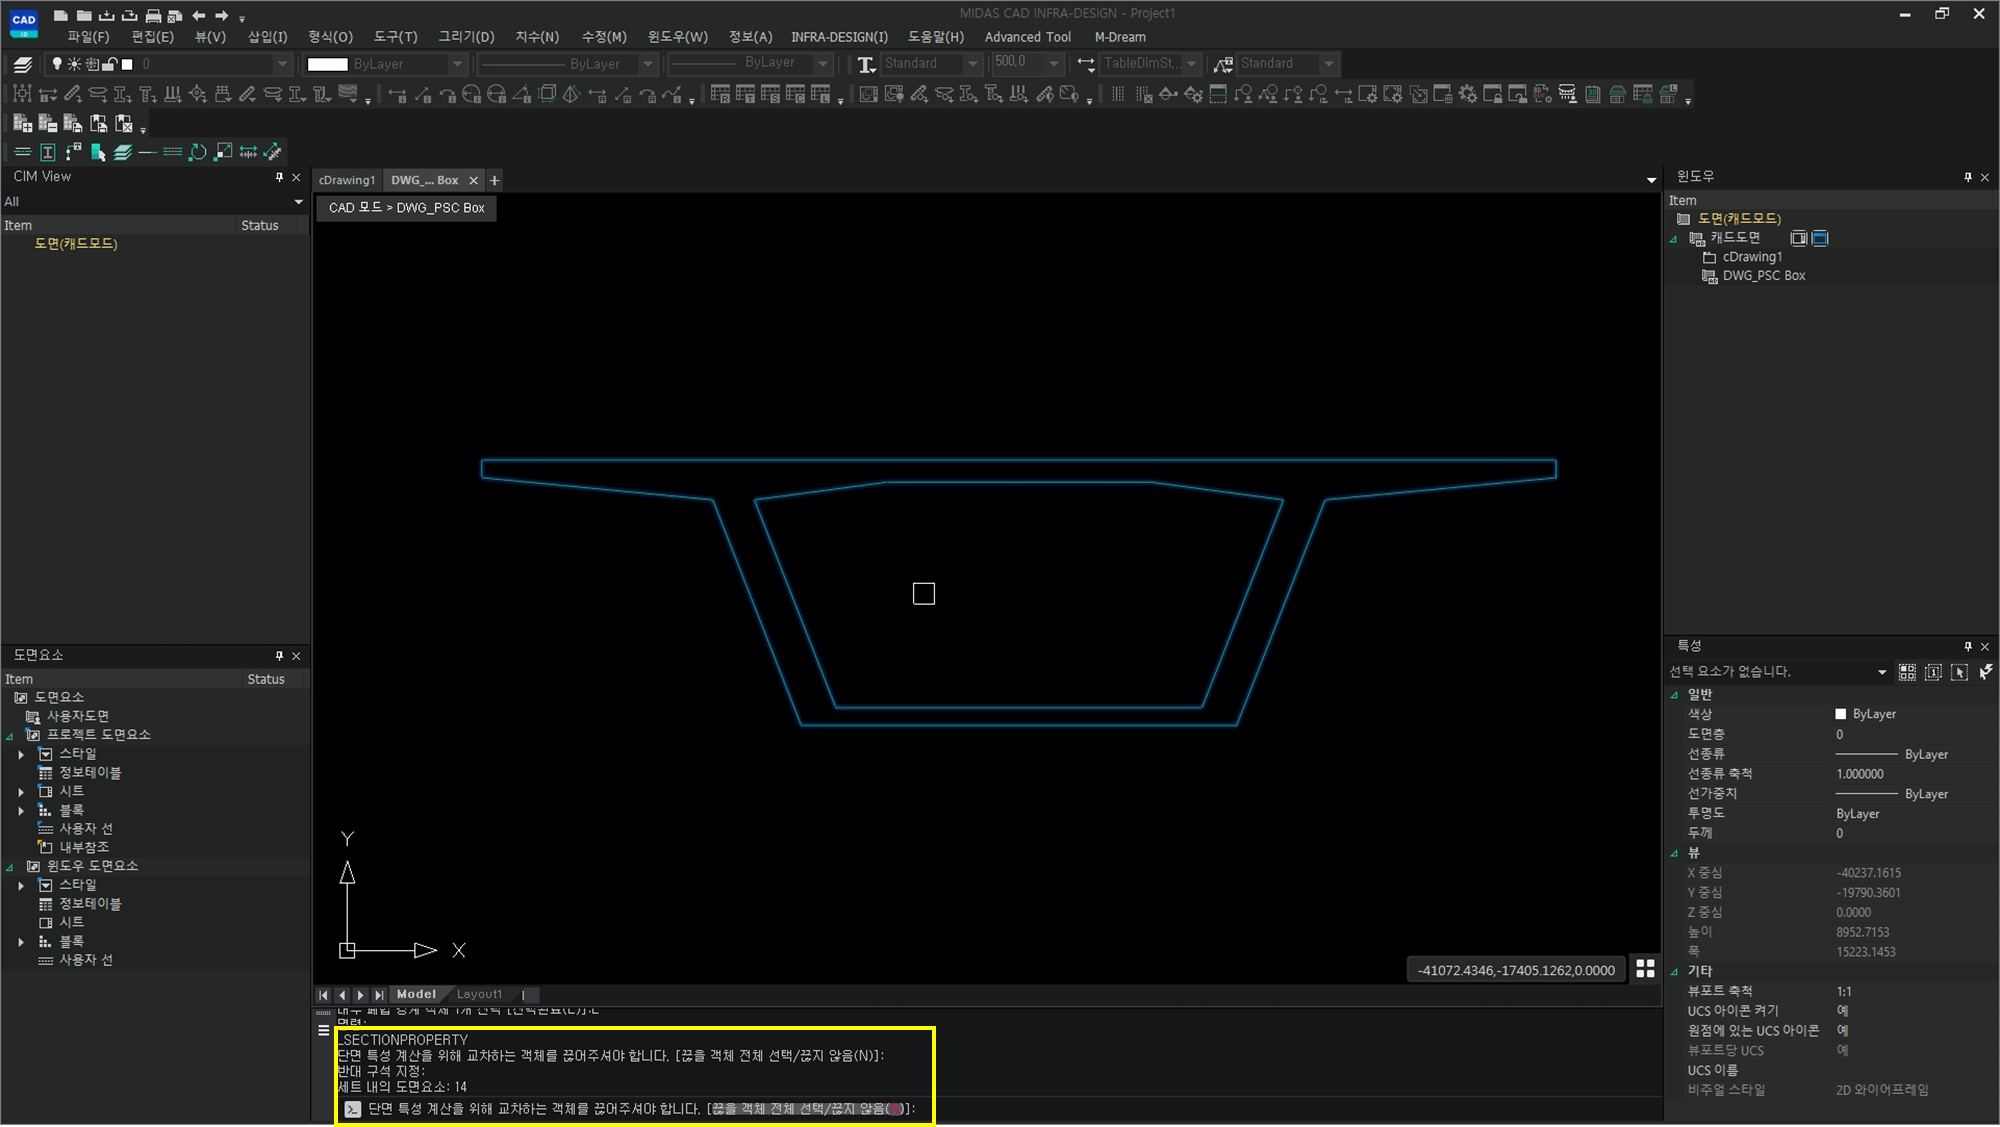
Task: Go to last layout with nav arrow
Action: (379, 996)
